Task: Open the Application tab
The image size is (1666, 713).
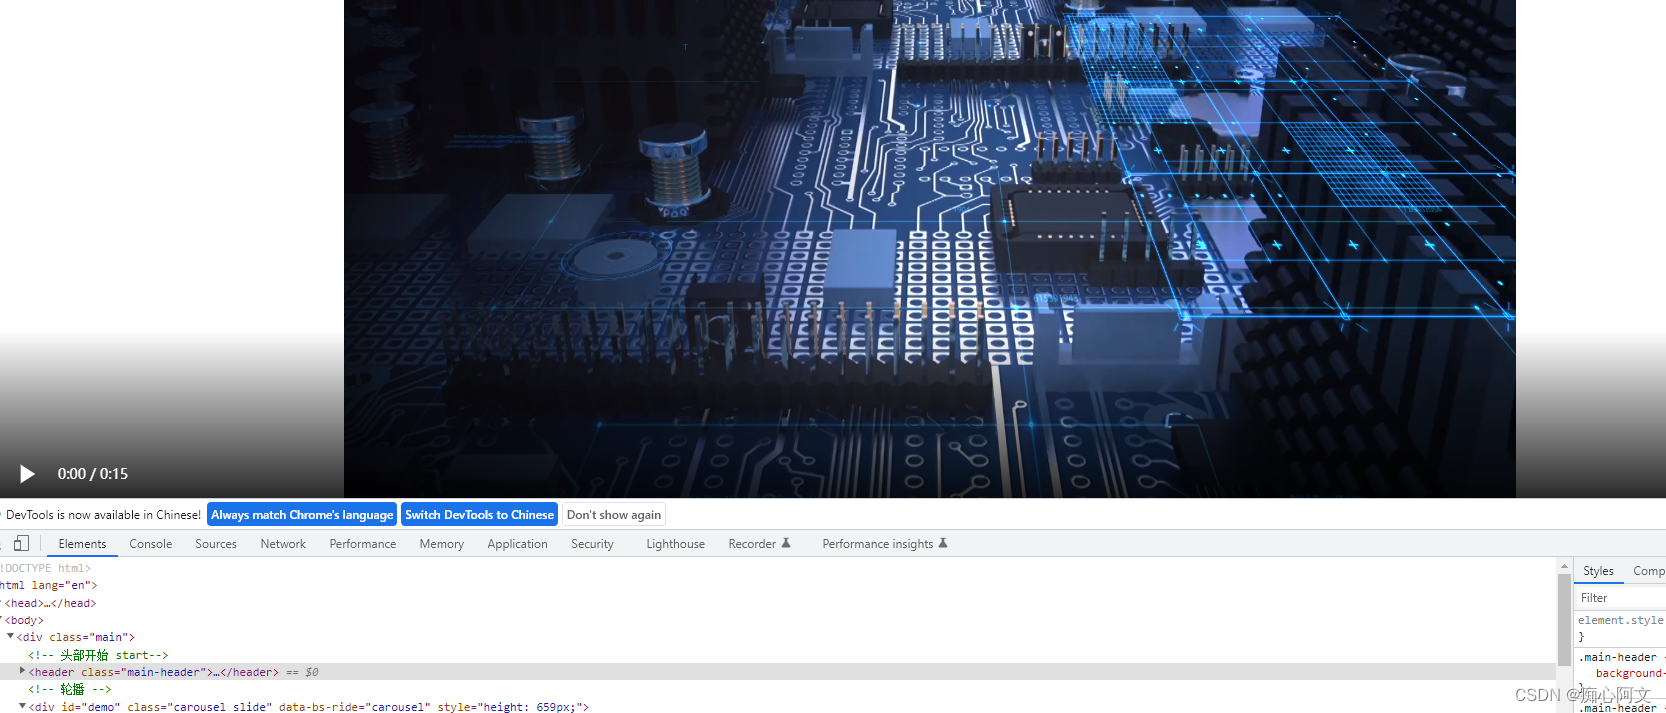Action: coord(518,544)
